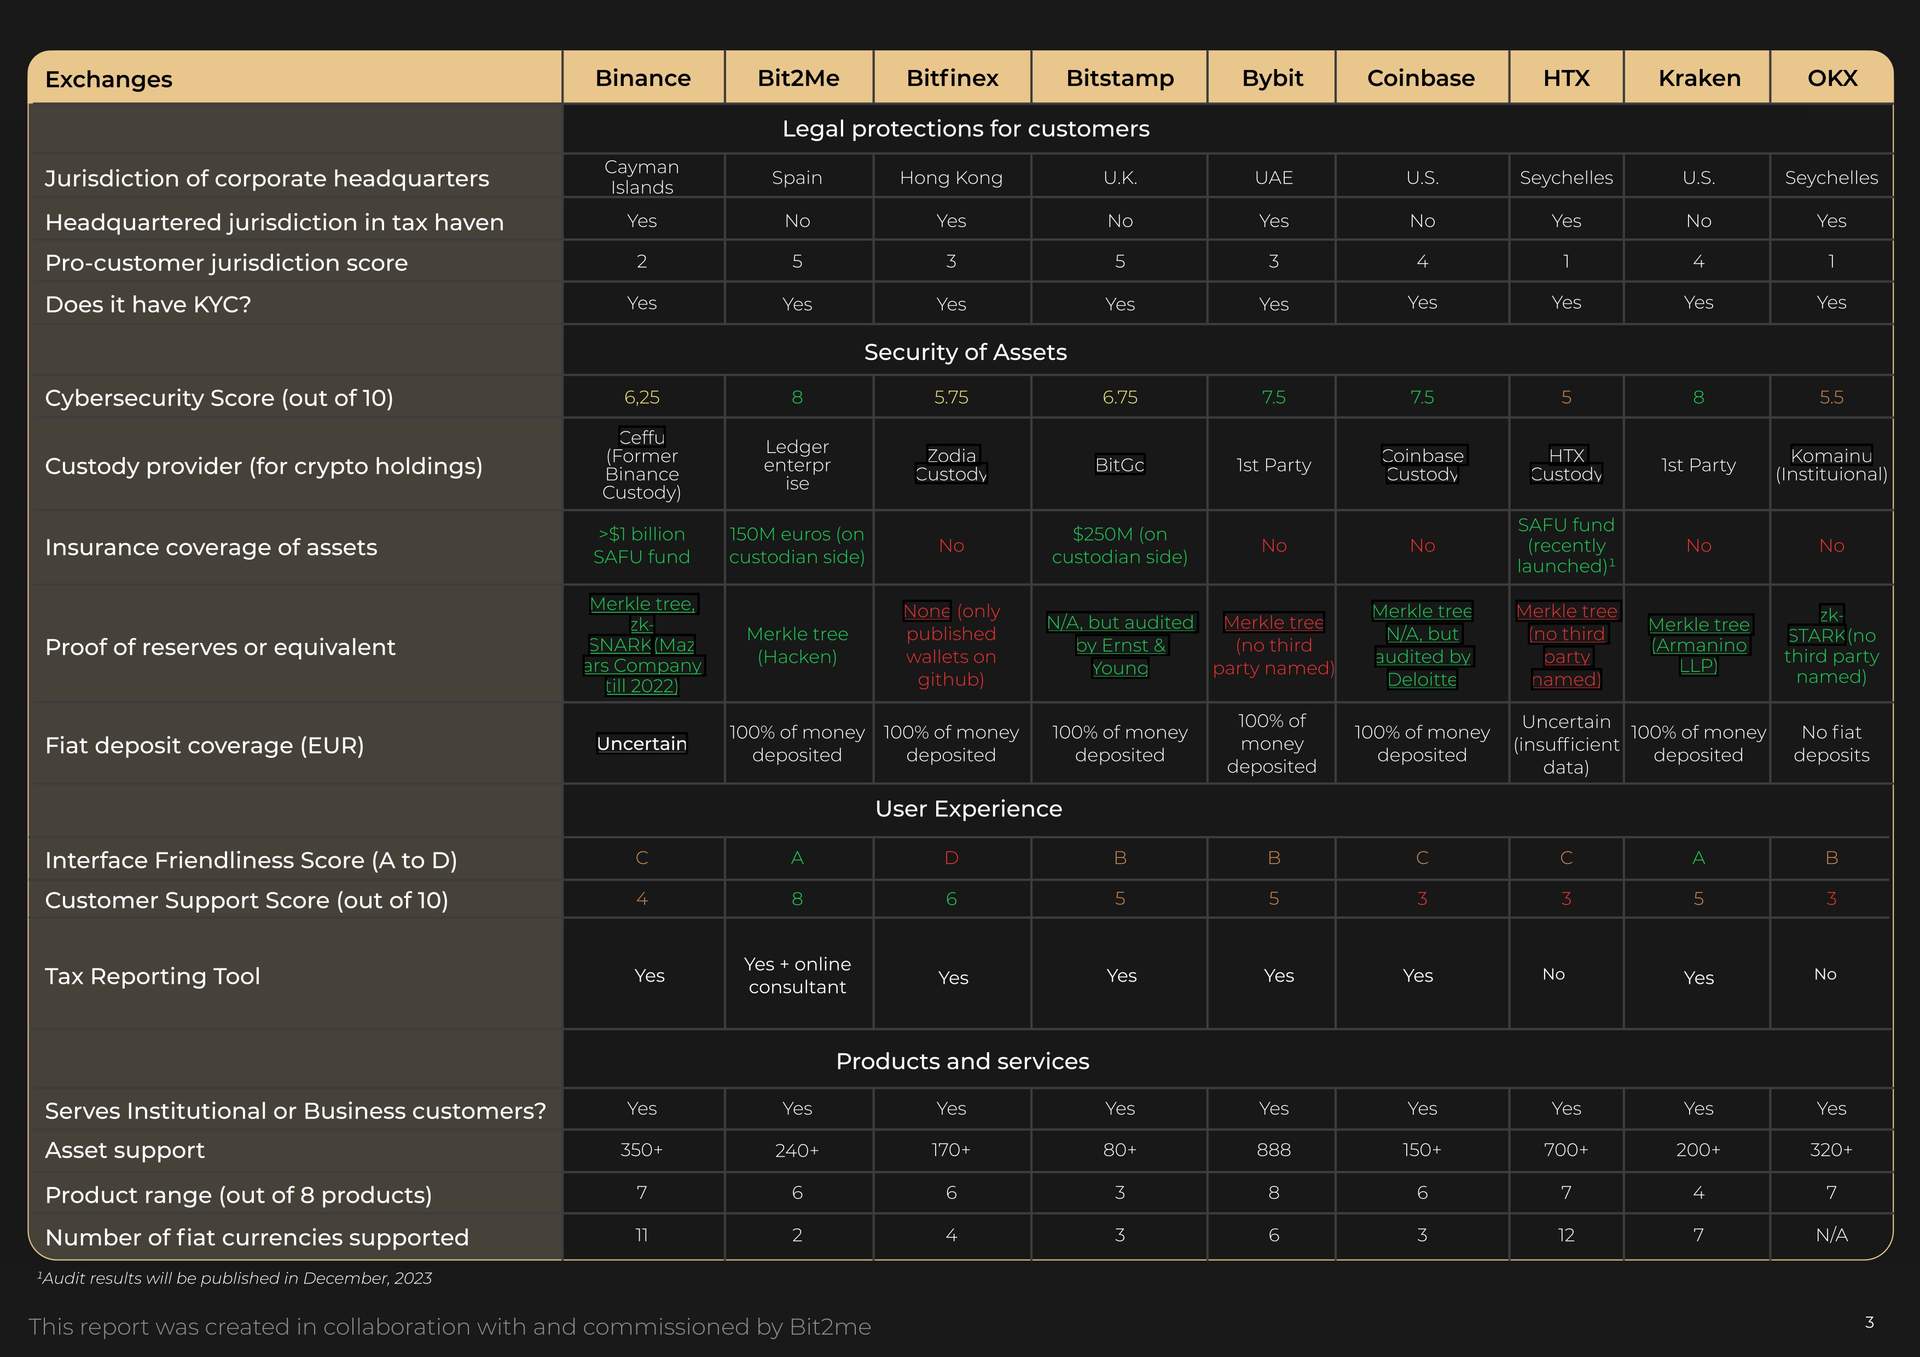Select 'Security of Assets' section title

point(965,352)
